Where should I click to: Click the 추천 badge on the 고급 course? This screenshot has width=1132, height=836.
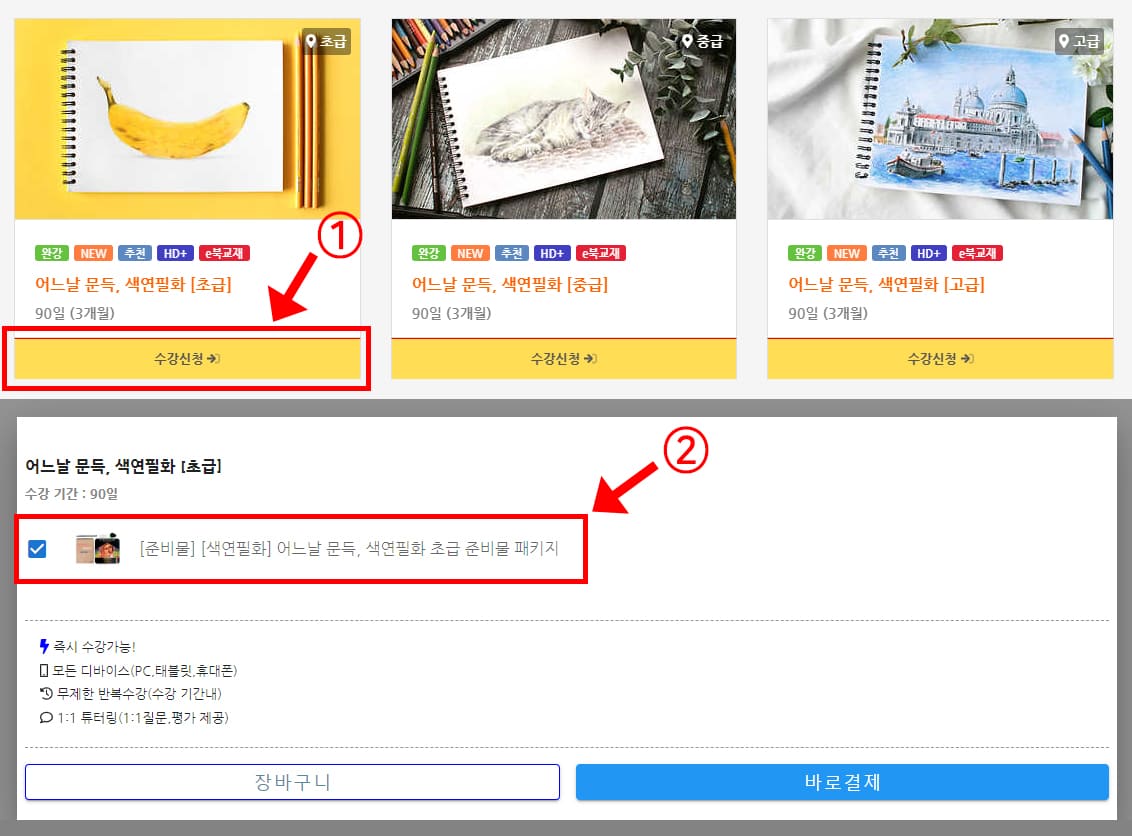[888, 253]
